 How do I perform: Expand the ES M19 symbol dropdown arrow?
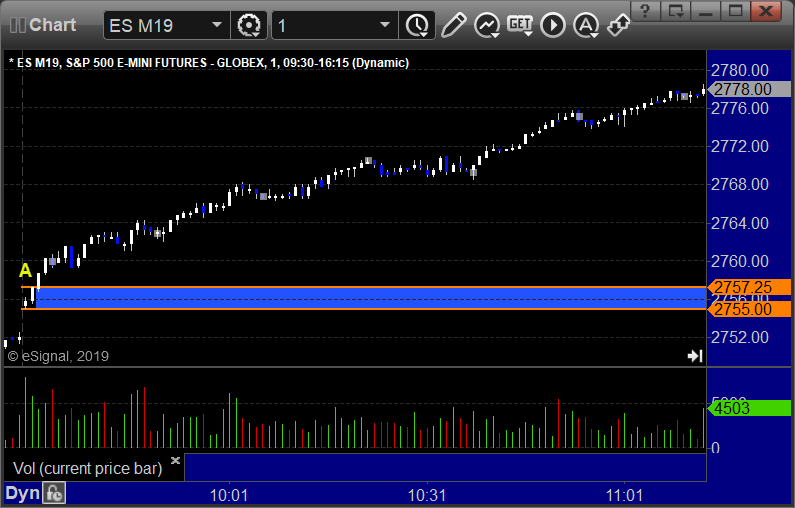pos(216,25)
